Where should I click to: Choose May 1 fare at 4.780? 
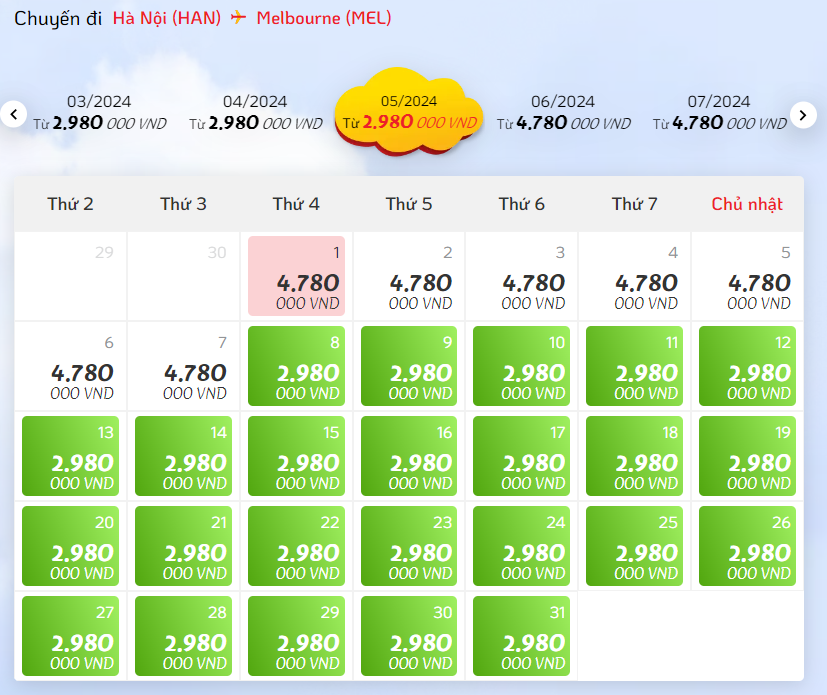click(x=296, y=276)
